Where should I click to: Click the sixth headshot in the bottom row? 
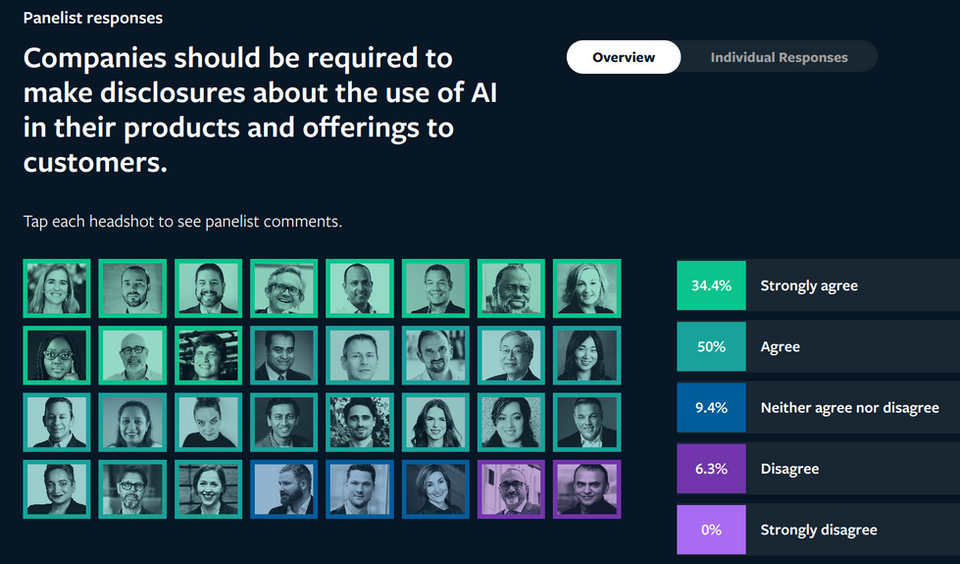[435, 489]
